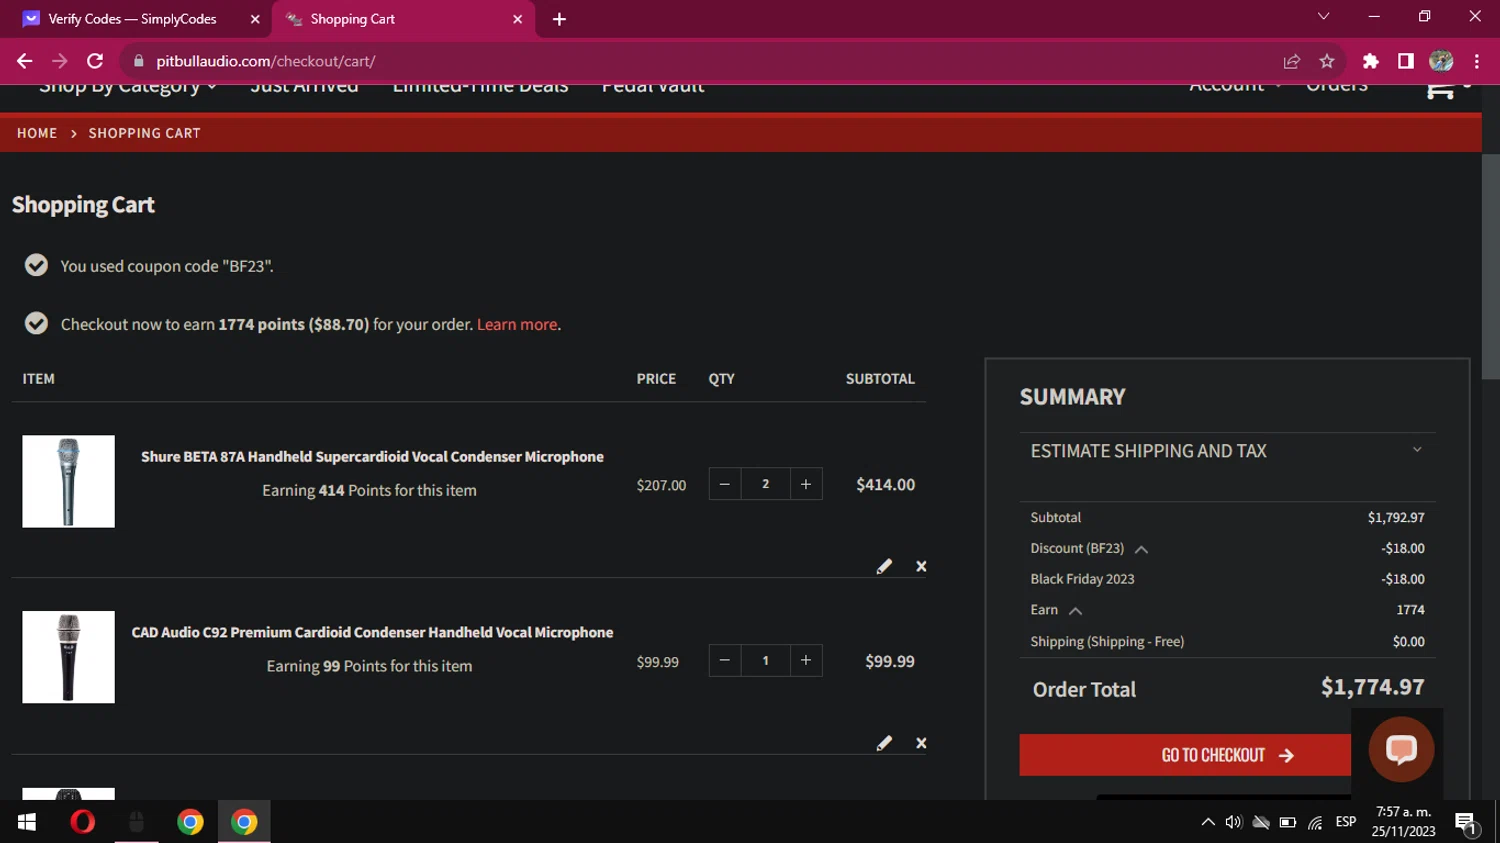The image size is (1500, 843).
Task: Reload the page with refresh icon
Action: (95, 61)
